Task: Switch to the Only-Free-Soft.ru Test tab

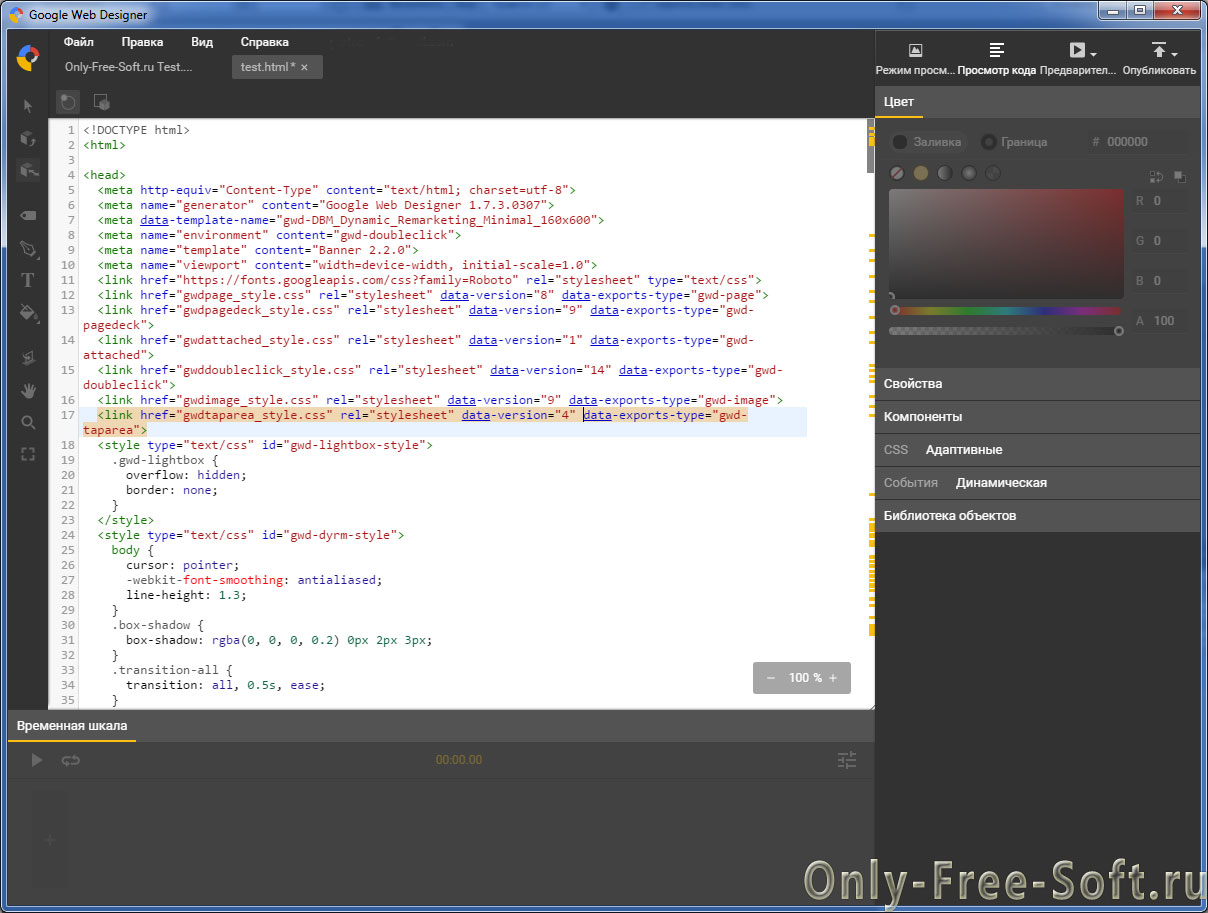Action: click(128, 67)
